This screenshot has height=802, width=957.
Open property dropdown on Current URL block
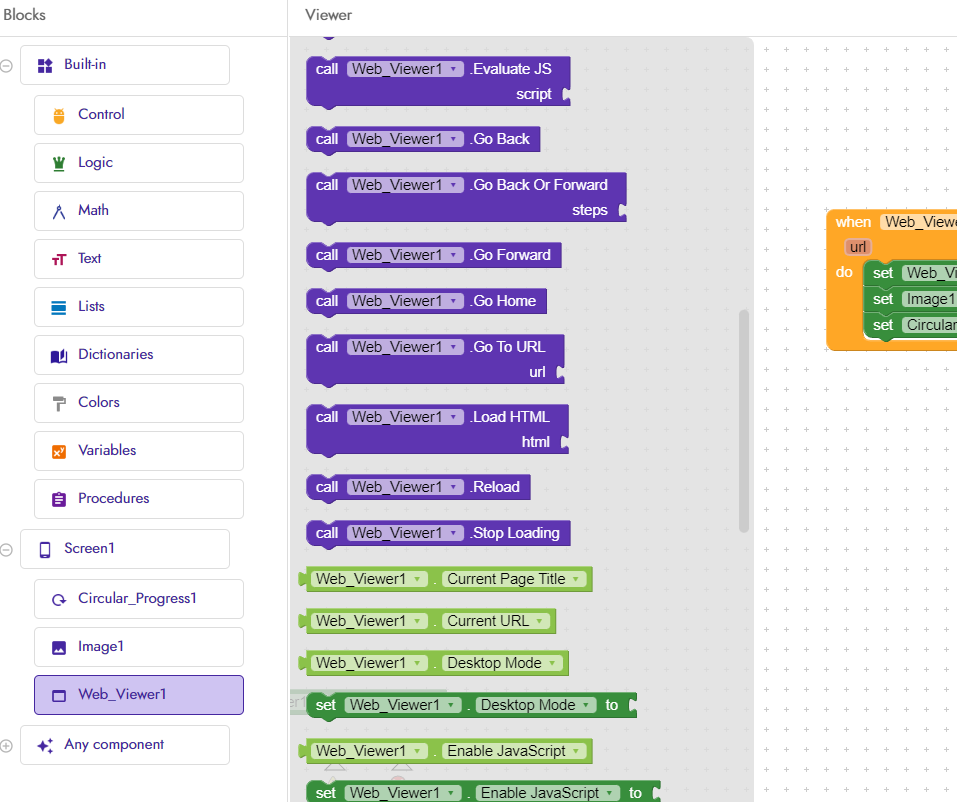pyautogui.click(x=540, y=621)
